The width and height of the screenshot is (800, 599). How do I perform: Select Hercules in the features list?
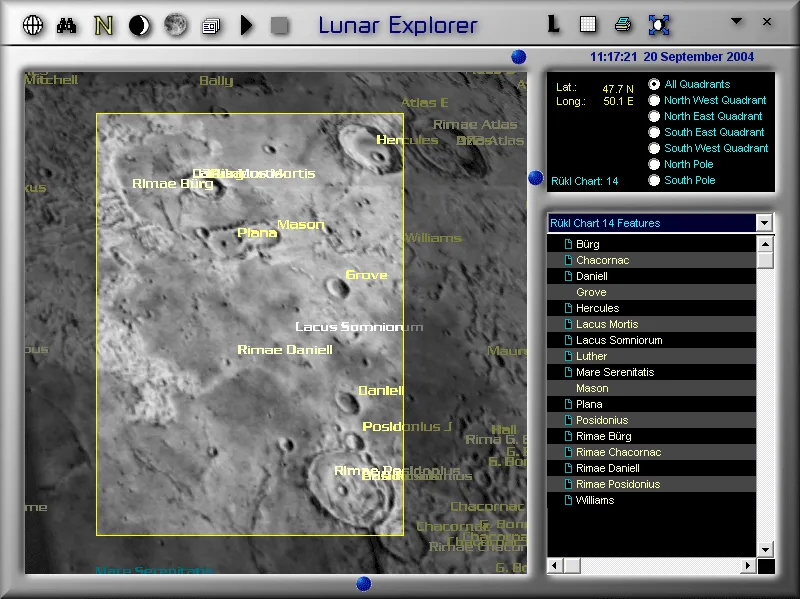coord(652,308)
